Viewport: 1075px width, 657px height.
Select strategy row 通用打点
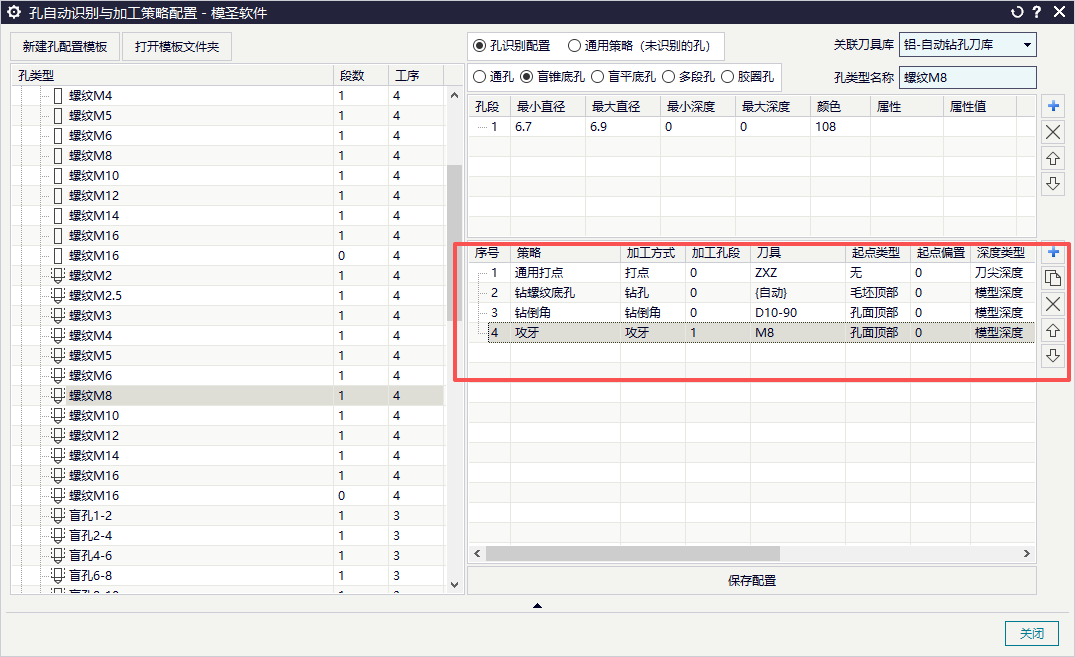click(752, 273)
